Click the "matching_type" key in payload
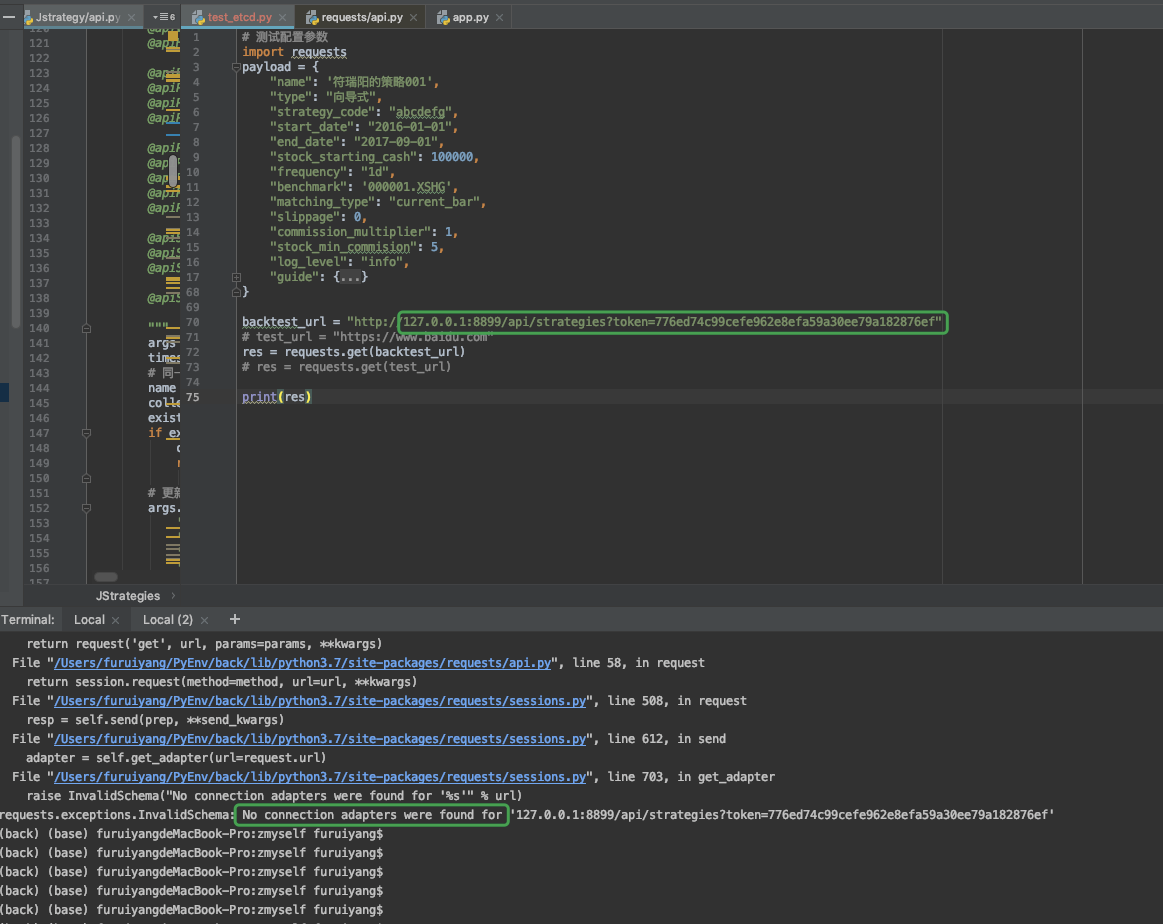This screenshot has width=1163, height=924. pos(322,202)
